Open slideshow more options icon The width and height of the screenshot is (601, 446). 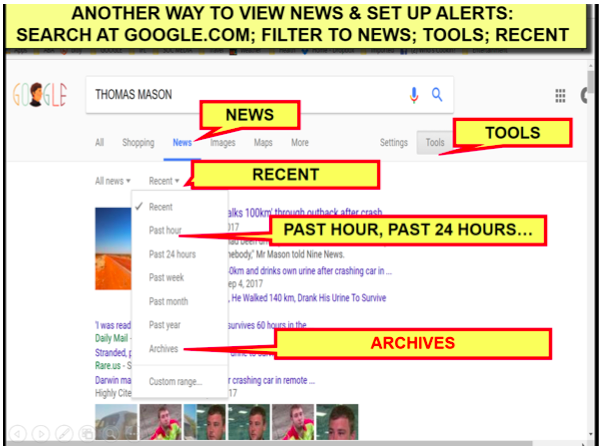pos(132,433)
